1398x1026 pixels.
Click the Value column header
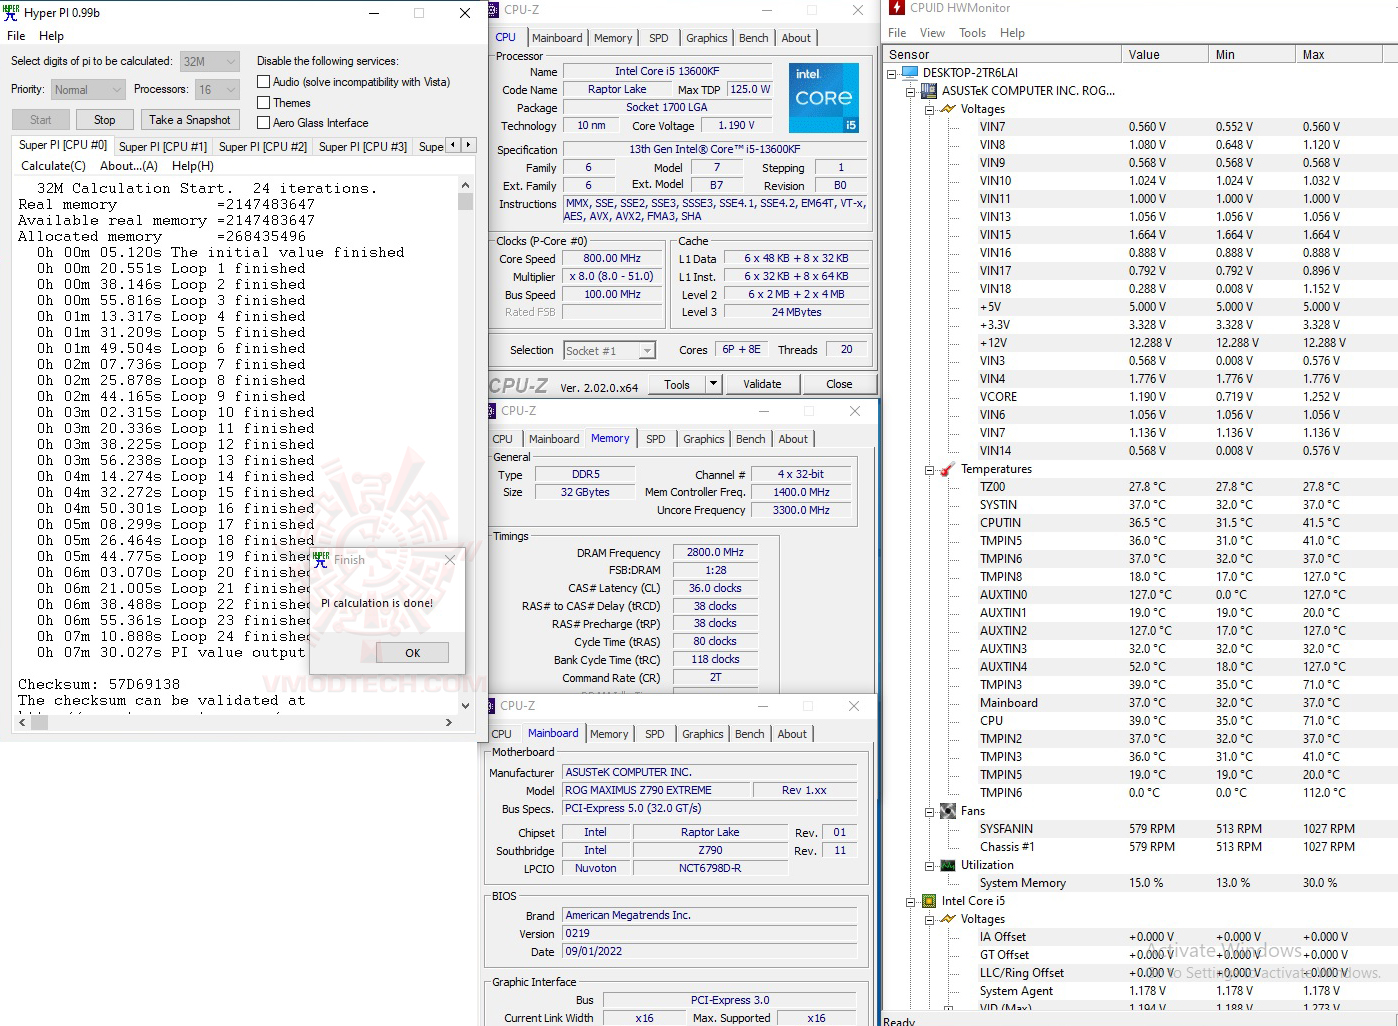pos(1164,54)
